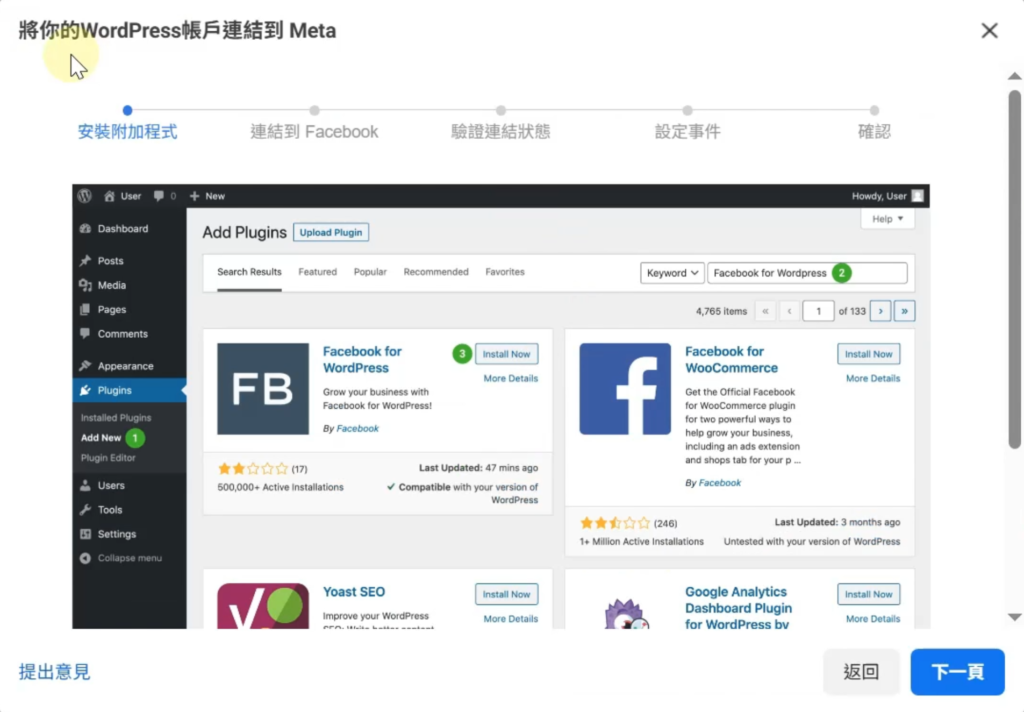Open the 提出意見 feedback link
Viewport: 1024px width, 712px height.
click(55, 672)
